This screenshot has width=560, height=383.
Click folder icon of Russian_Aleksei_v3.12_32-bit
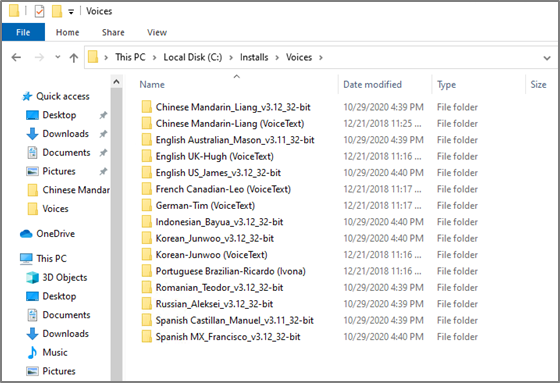coord(146,304)
